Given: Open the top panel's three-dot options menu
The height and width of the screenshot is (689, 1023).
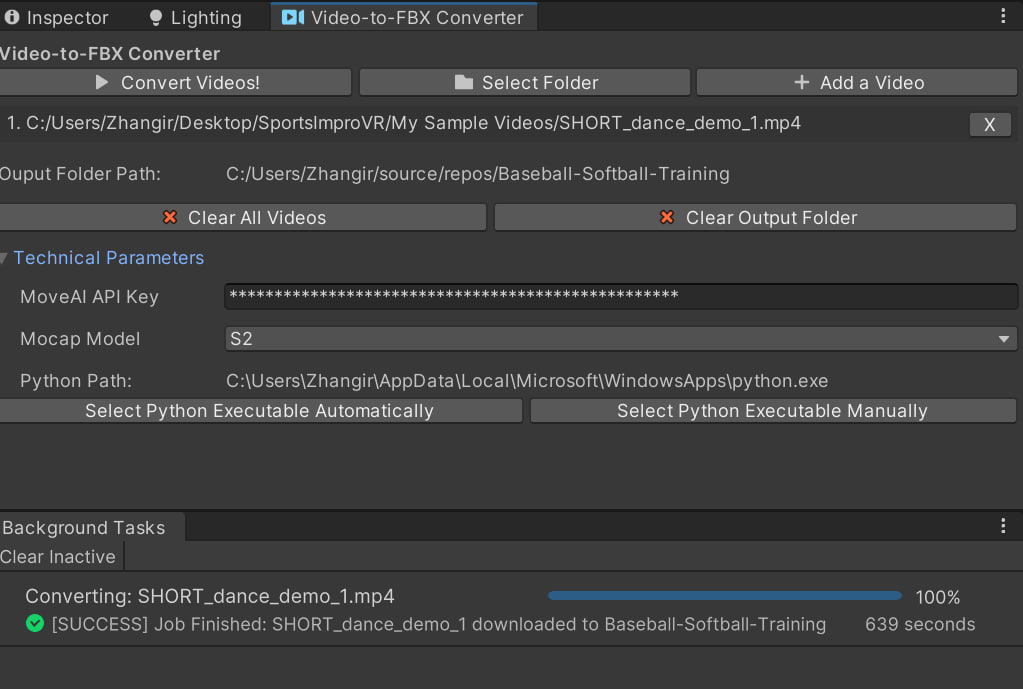Looking at the screenshot, I should [x=1004, y=17].
